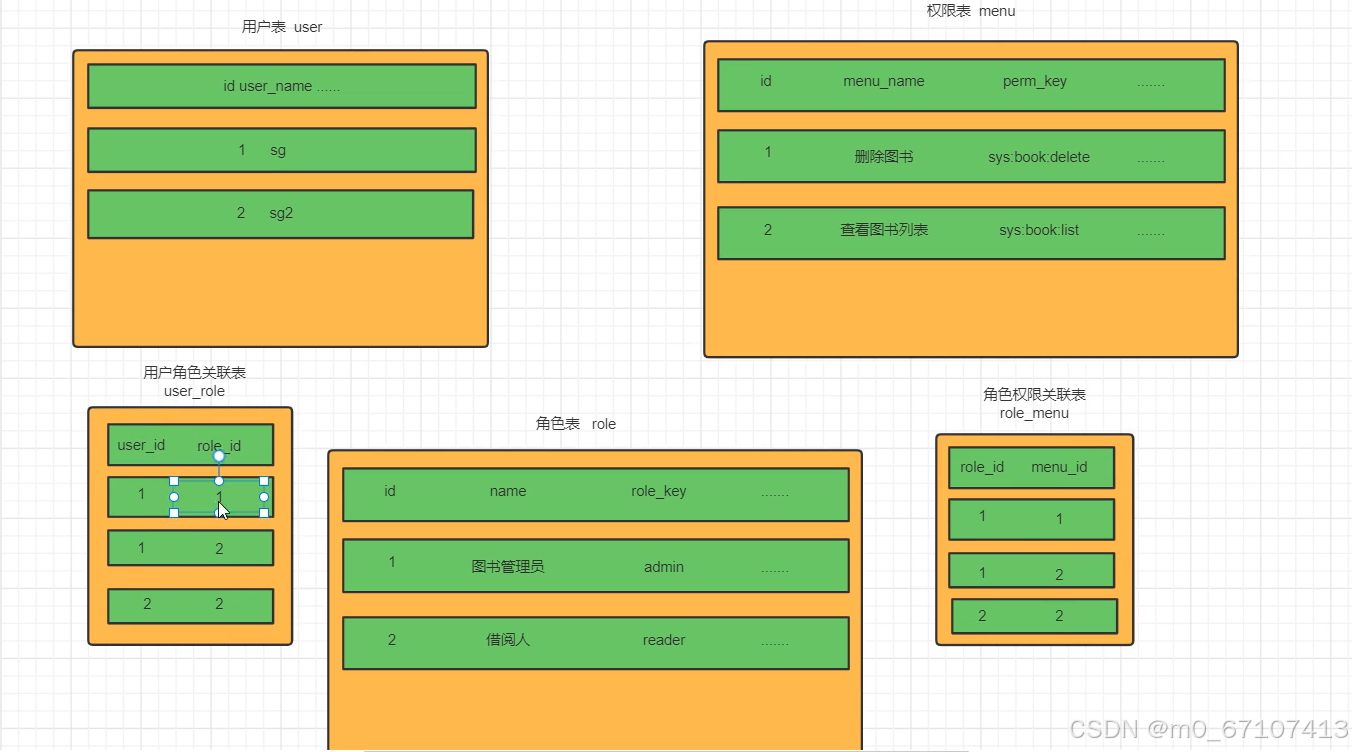The width and height of the screenshot is (1352, 752).
Task: Select the user_role row with values 1 2
Action: pos(190,547)
